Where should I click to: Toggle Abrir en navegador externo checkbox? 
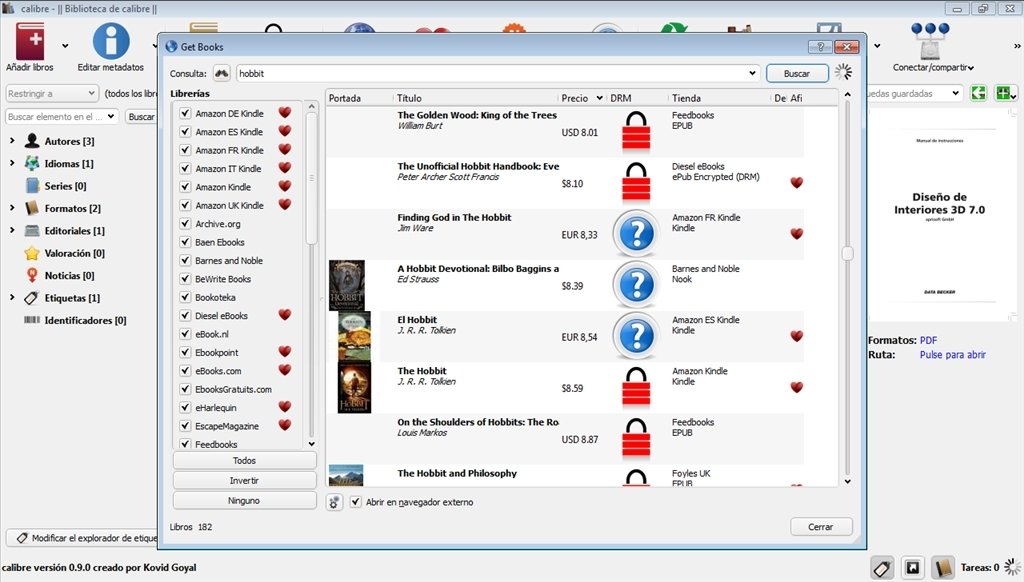[x=356, y=502]
